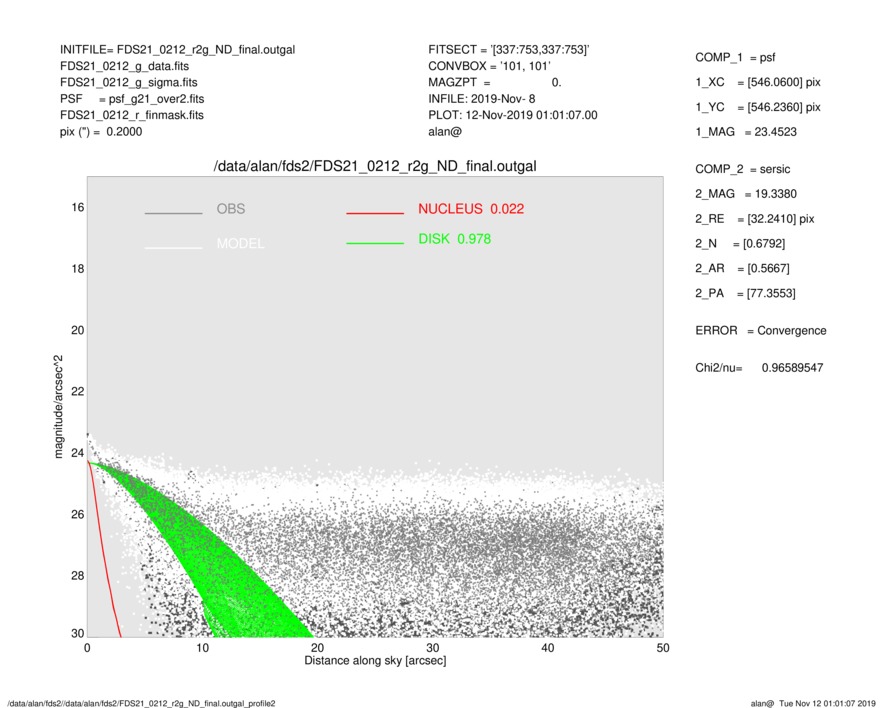Click the footer timestamp Tue Nov 12 01:01:07 2019
885x708 pixels.
[827, 703]
